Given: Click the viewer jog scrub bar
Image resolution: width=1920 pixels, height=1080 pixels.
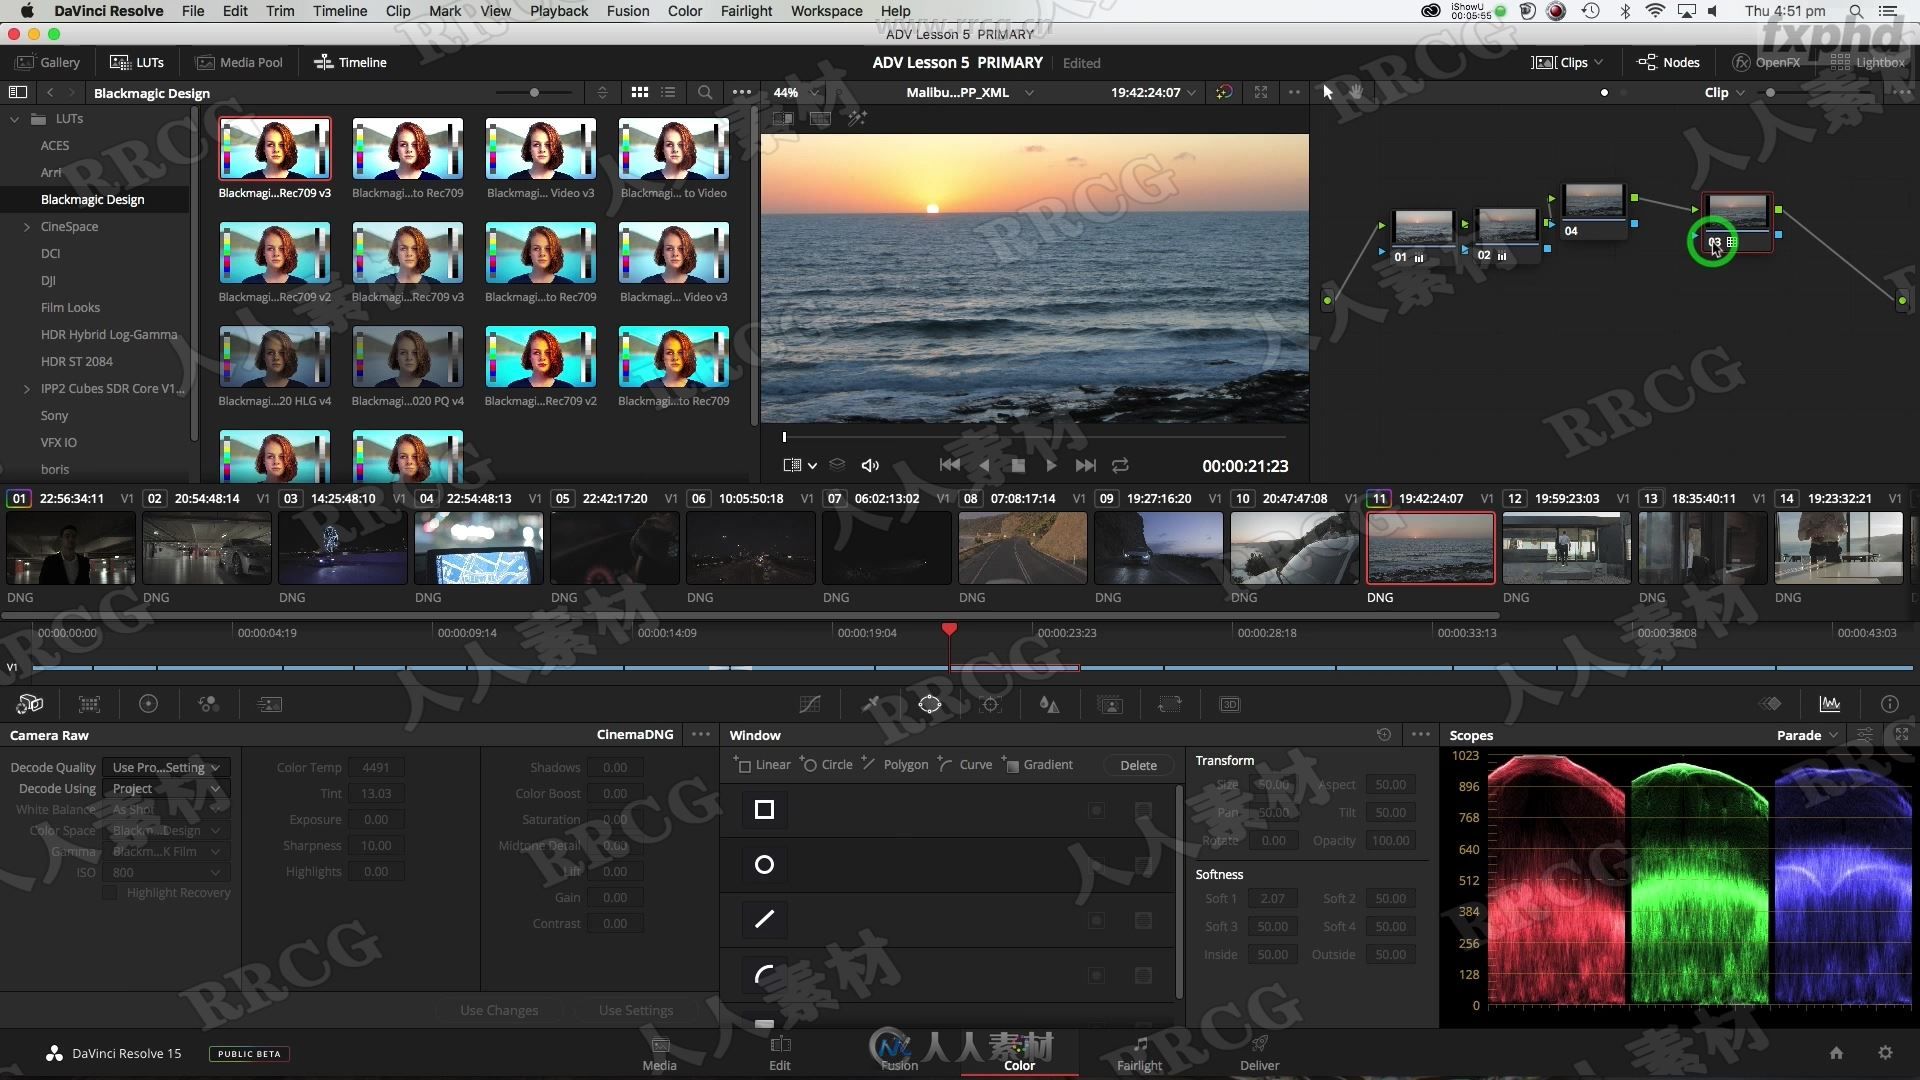Looking at the screenshot, I should click(x=1034, y=437).
